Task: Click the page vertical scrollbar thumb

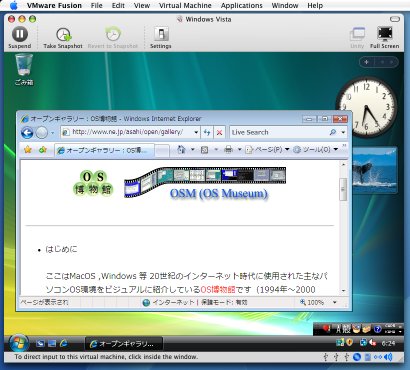Action: [x=343, y=189]
